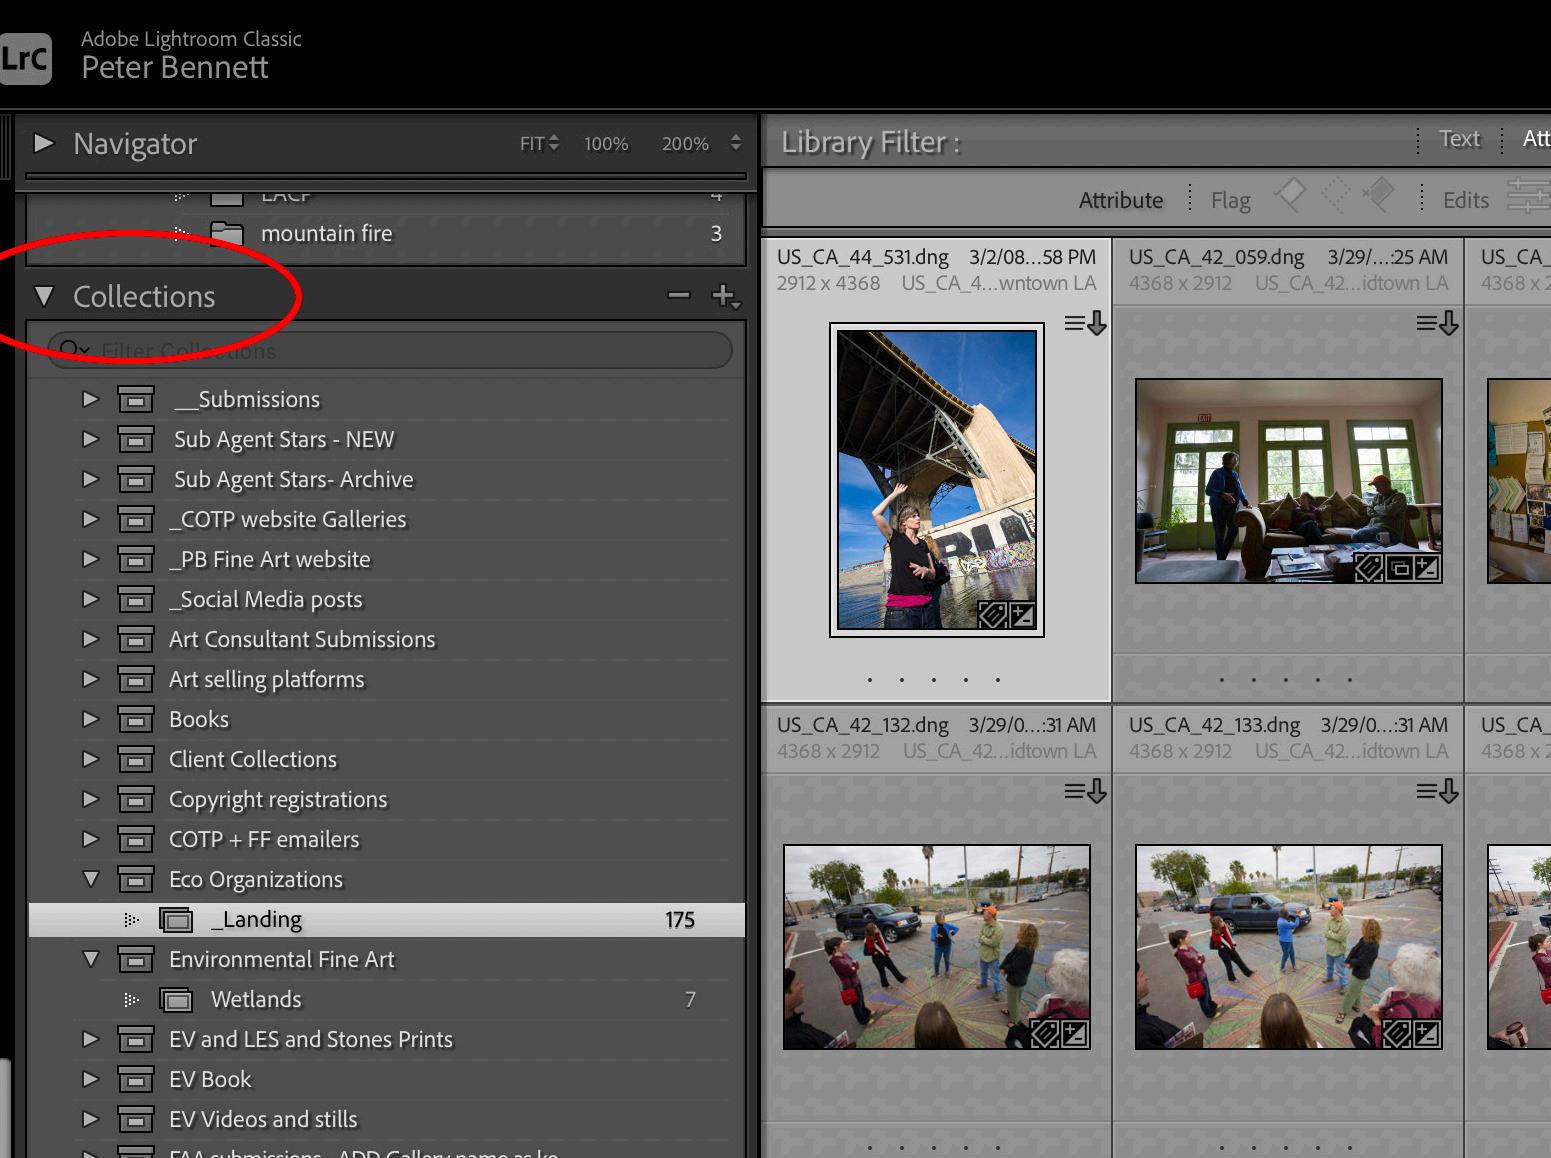Focus the Filter Collections search field
Image resolution: width=1551 pixels, height=1158 pixels.
coord(390,350)
